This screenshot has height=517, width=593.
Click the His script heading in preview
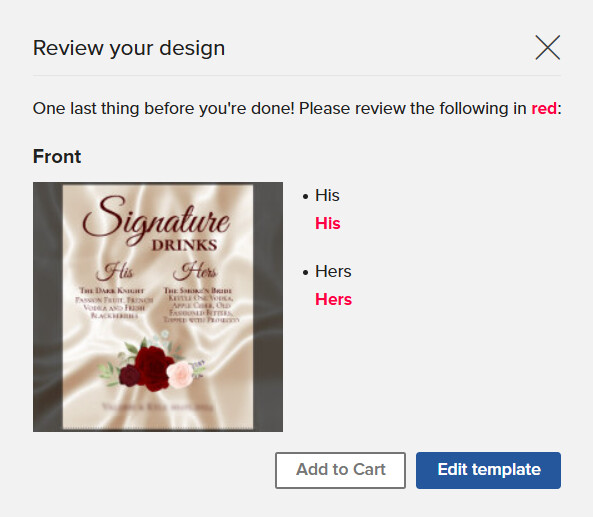pos(115,271)
